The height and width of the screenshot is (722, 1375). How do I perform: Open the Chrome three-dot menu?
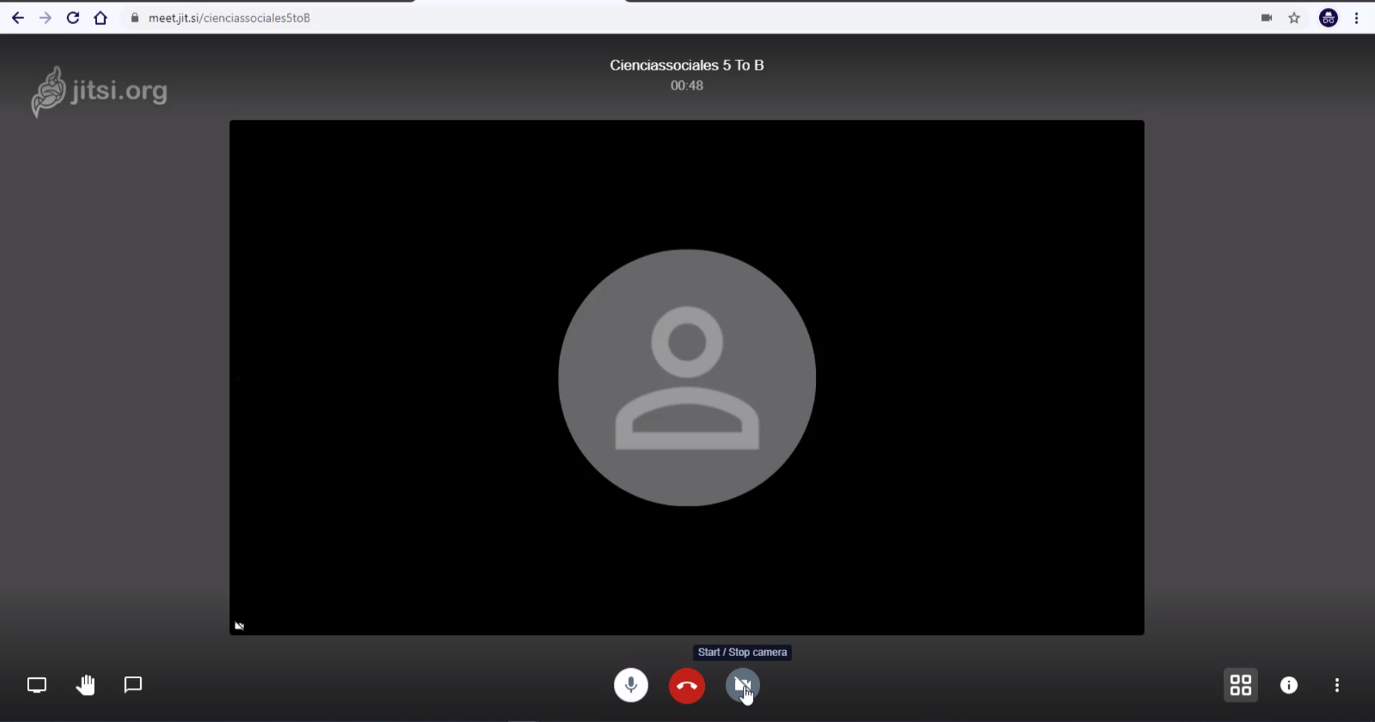(x=1357, y=18)
